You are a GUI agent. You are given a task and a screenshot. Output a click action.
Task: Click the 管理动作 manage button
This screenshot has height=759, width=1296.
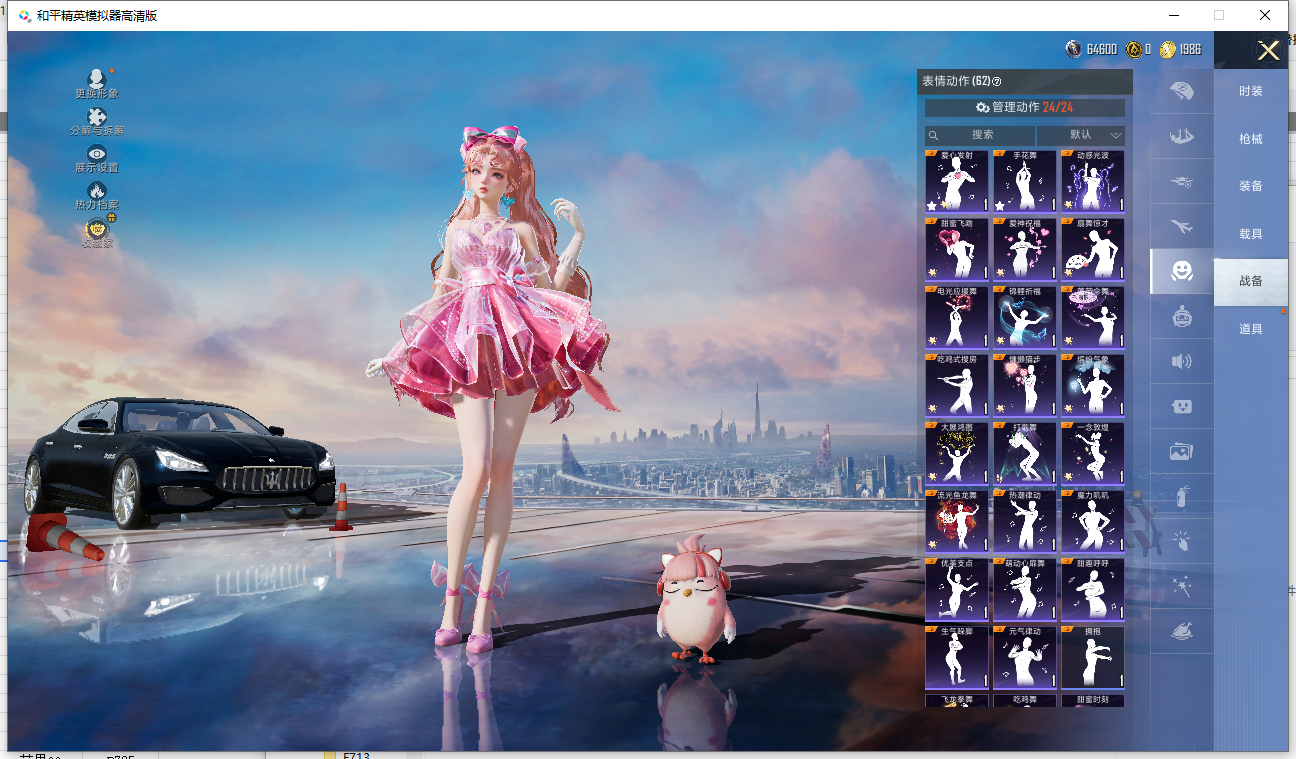[1025, 108]
